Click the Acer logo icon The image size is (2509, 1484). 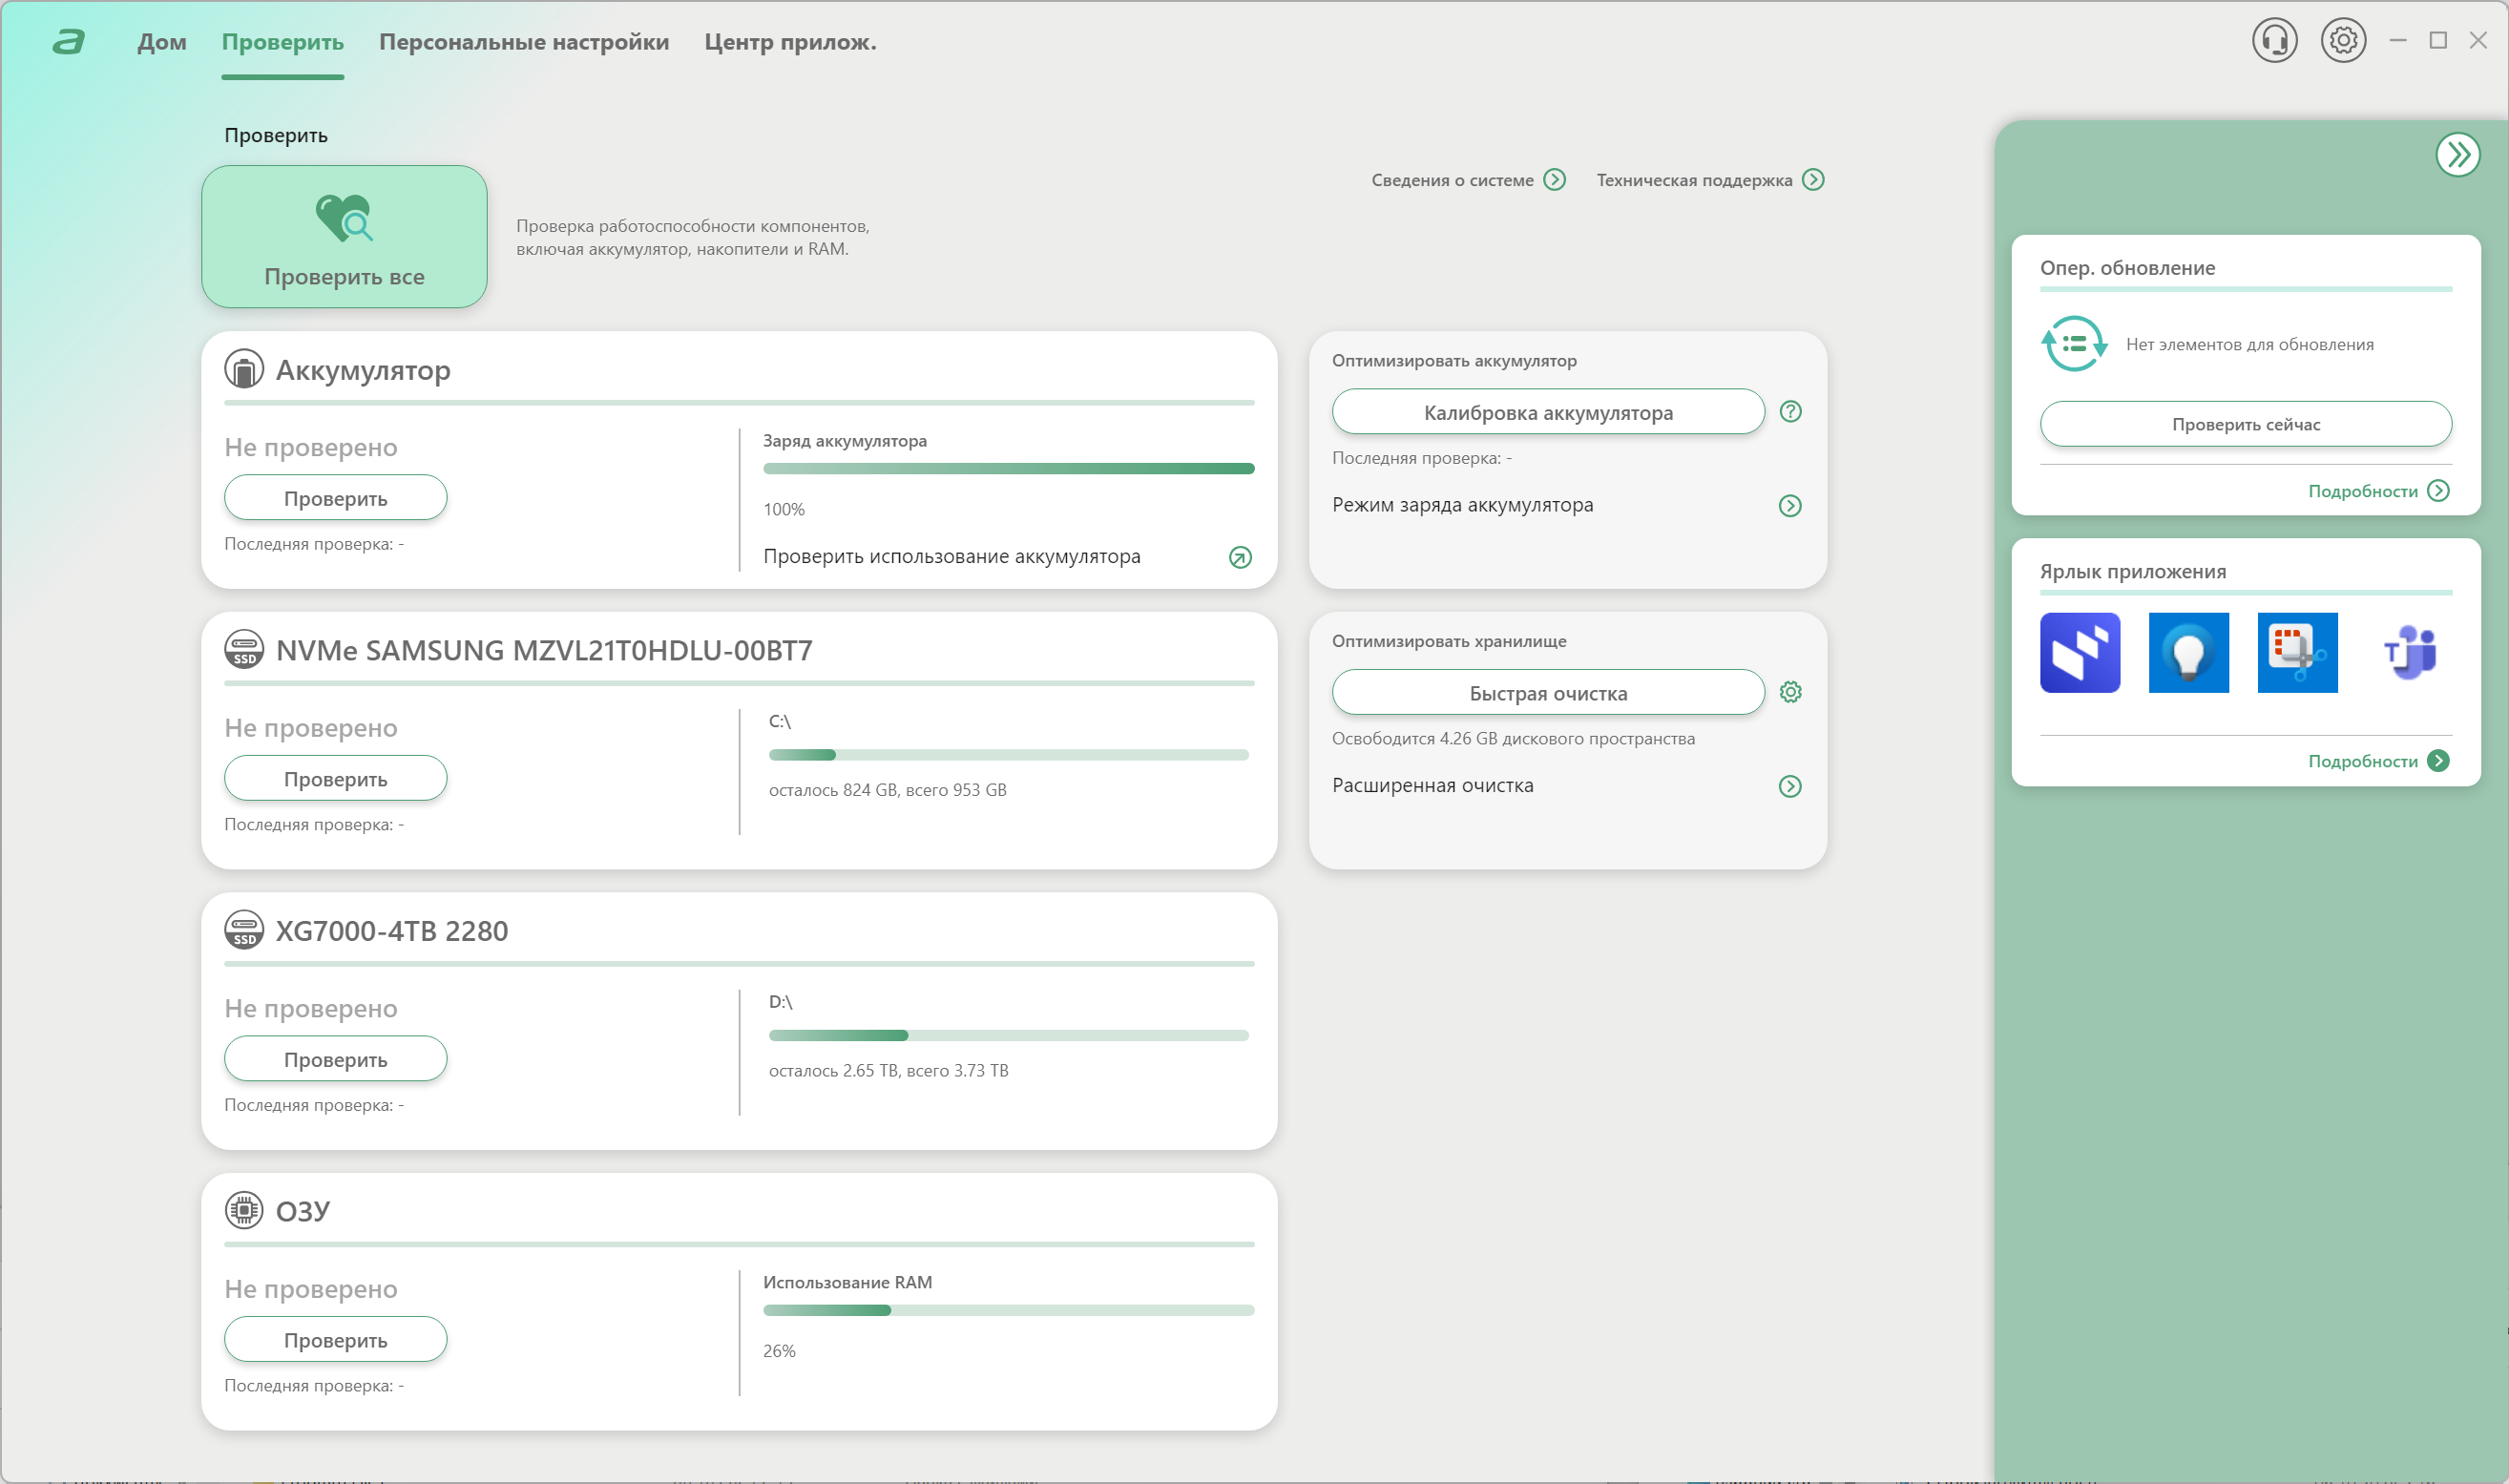pos(68,42)
